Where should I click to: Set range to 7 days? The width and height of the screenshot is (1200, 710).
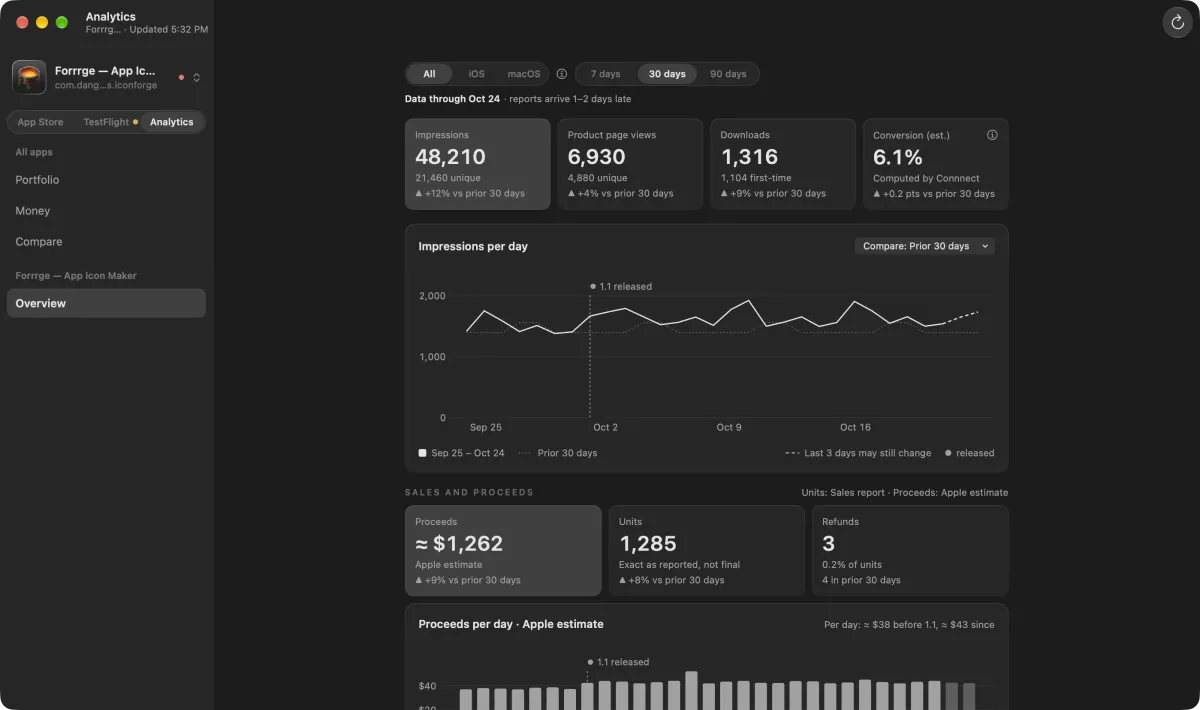[605, 74]
